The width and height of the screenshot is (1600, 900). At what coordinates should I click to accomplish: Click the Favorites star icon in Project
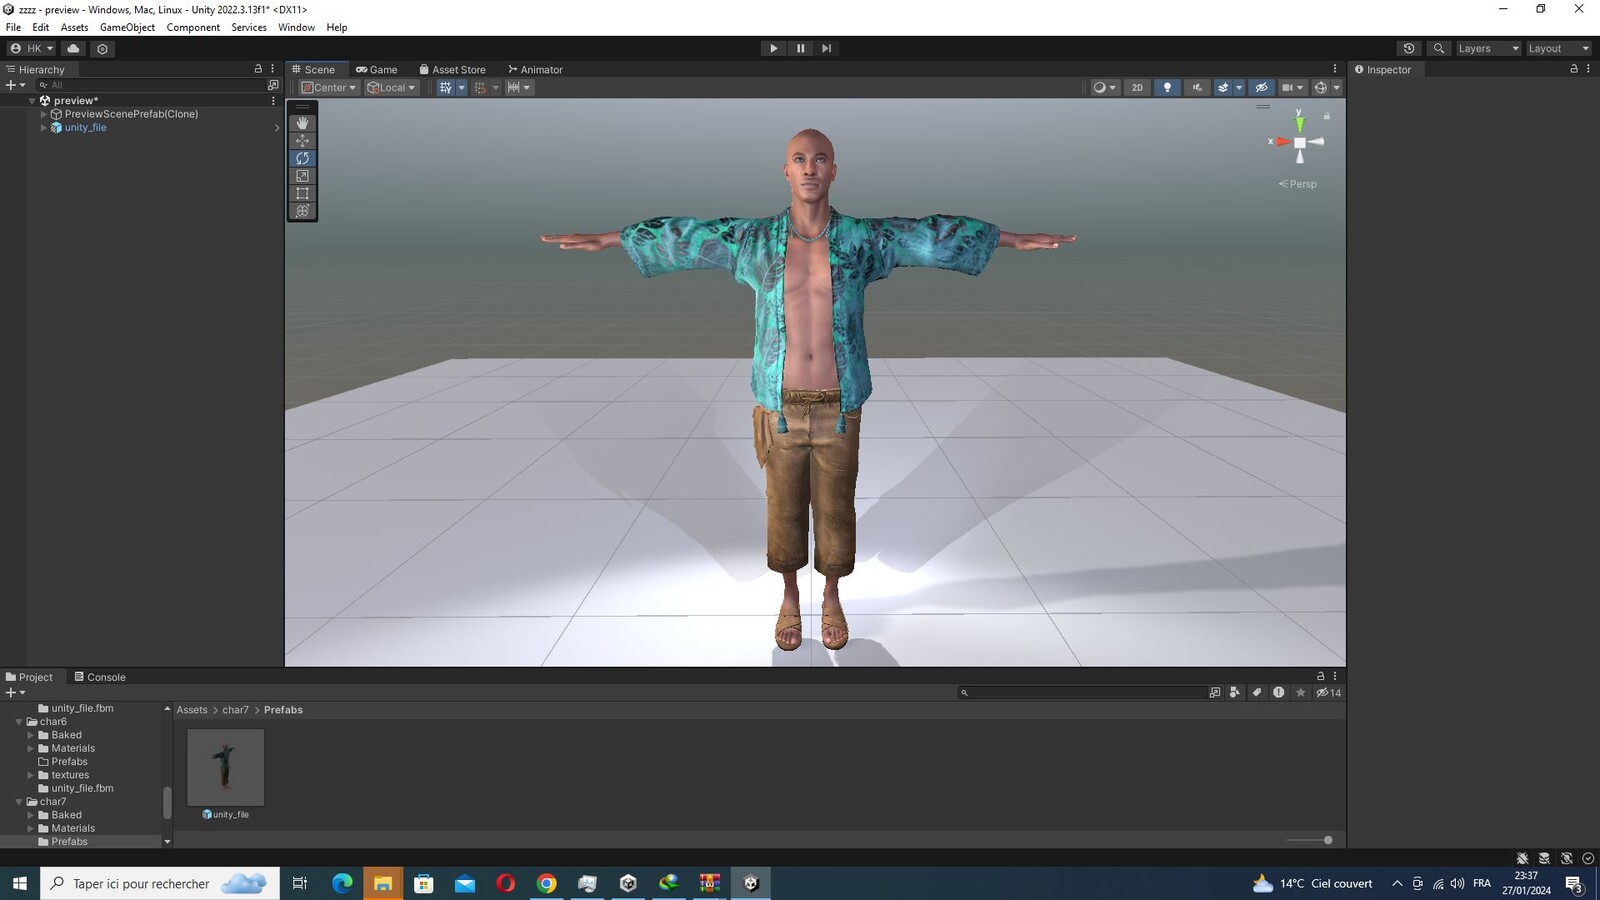pos(1301,692)
